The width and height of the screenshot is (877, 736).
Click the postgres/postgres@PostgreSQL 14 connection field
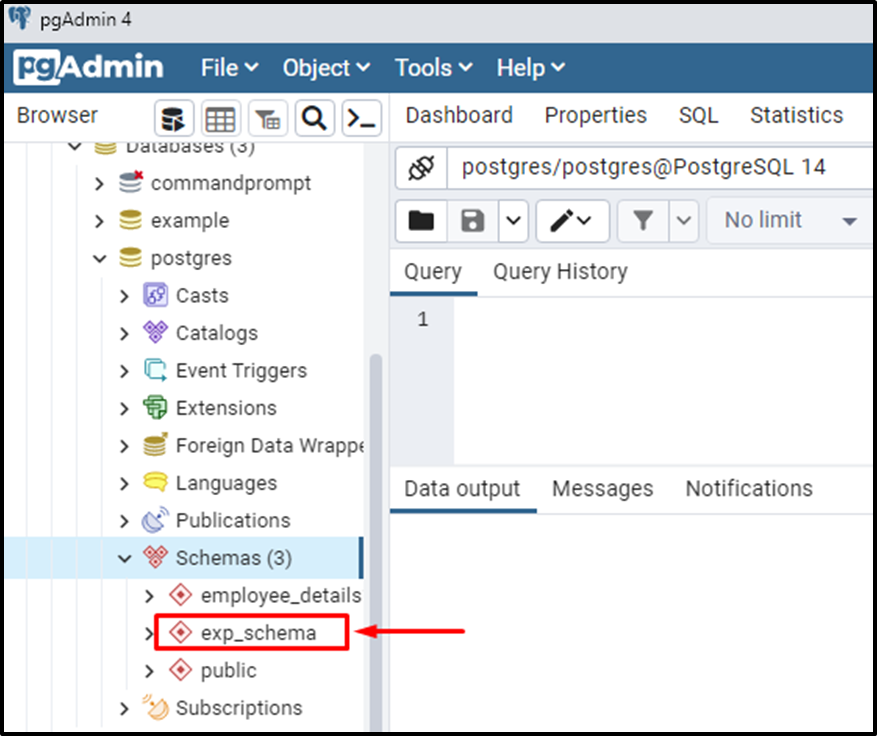pyautogui.click(x=659, y=168)
